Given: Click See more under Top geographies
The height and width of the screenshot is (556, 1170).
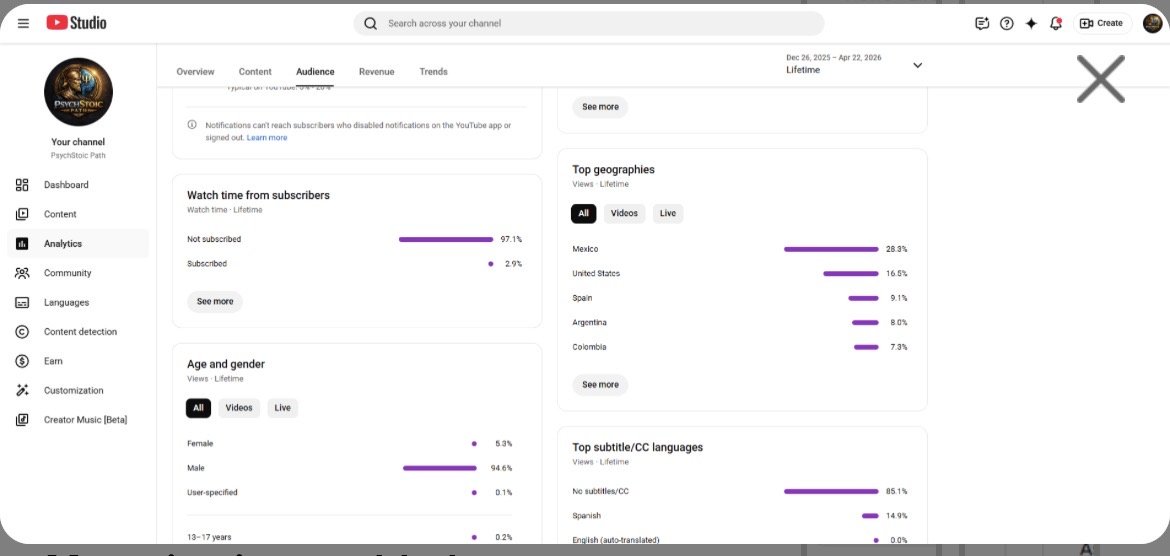Looking at the screenshot, I should click(600, 384).
